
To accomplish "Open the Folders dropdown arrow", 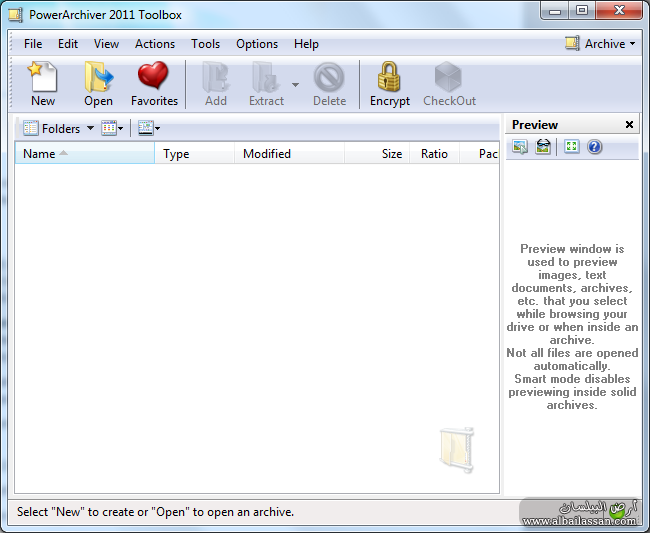I will pyautogui.click(x=90, y=128).
